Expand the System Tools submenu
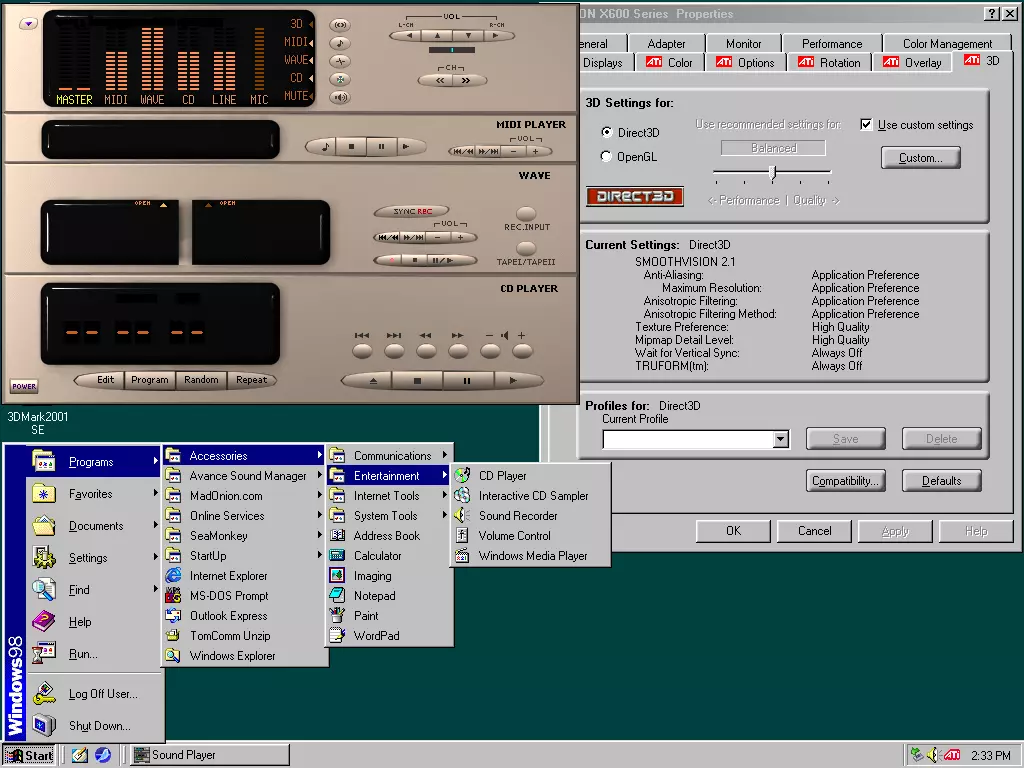This screenshot has width=1024, height=768. tap(389, 516)
